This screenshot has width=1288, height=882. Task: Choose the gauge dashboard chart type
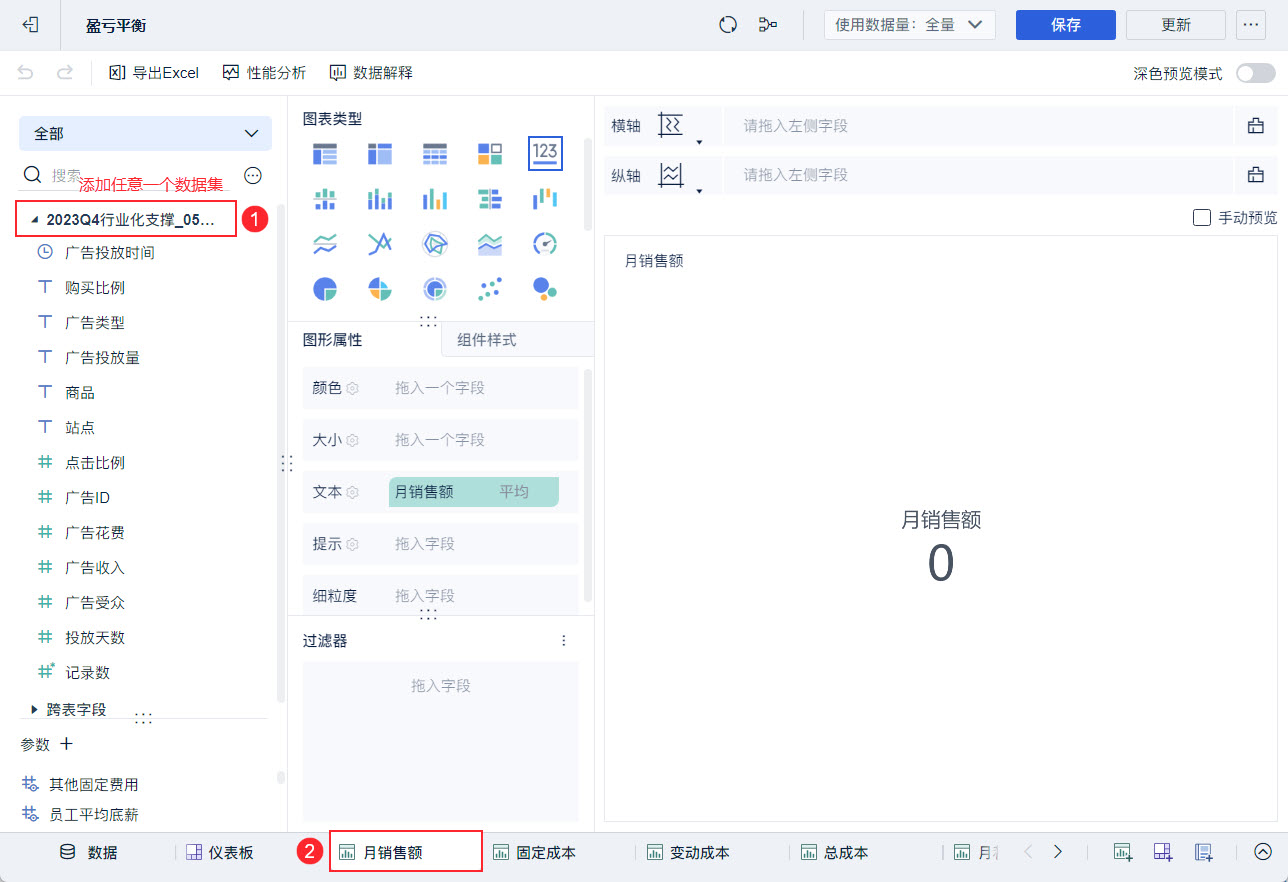tap(545, 244)
